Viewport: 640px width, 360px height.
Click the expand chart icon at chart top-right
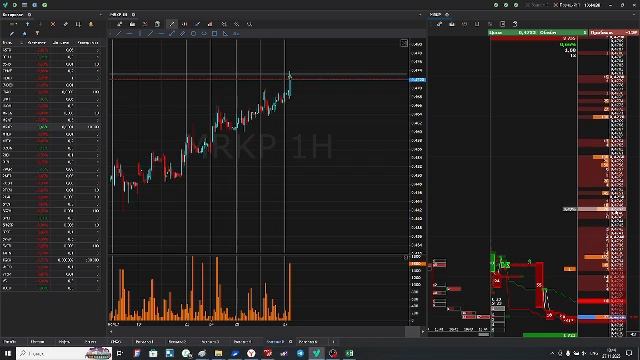pos(404,43)
